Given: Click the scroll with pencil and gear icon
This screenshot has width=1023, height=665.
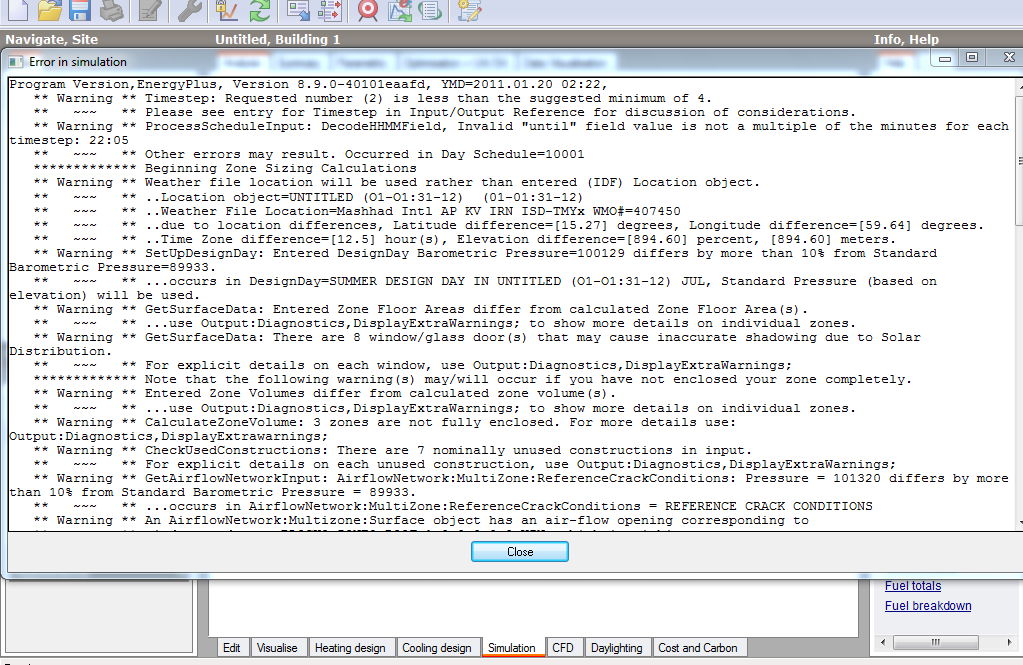Looking at the screenshot, I should click(x=469, y=9).
